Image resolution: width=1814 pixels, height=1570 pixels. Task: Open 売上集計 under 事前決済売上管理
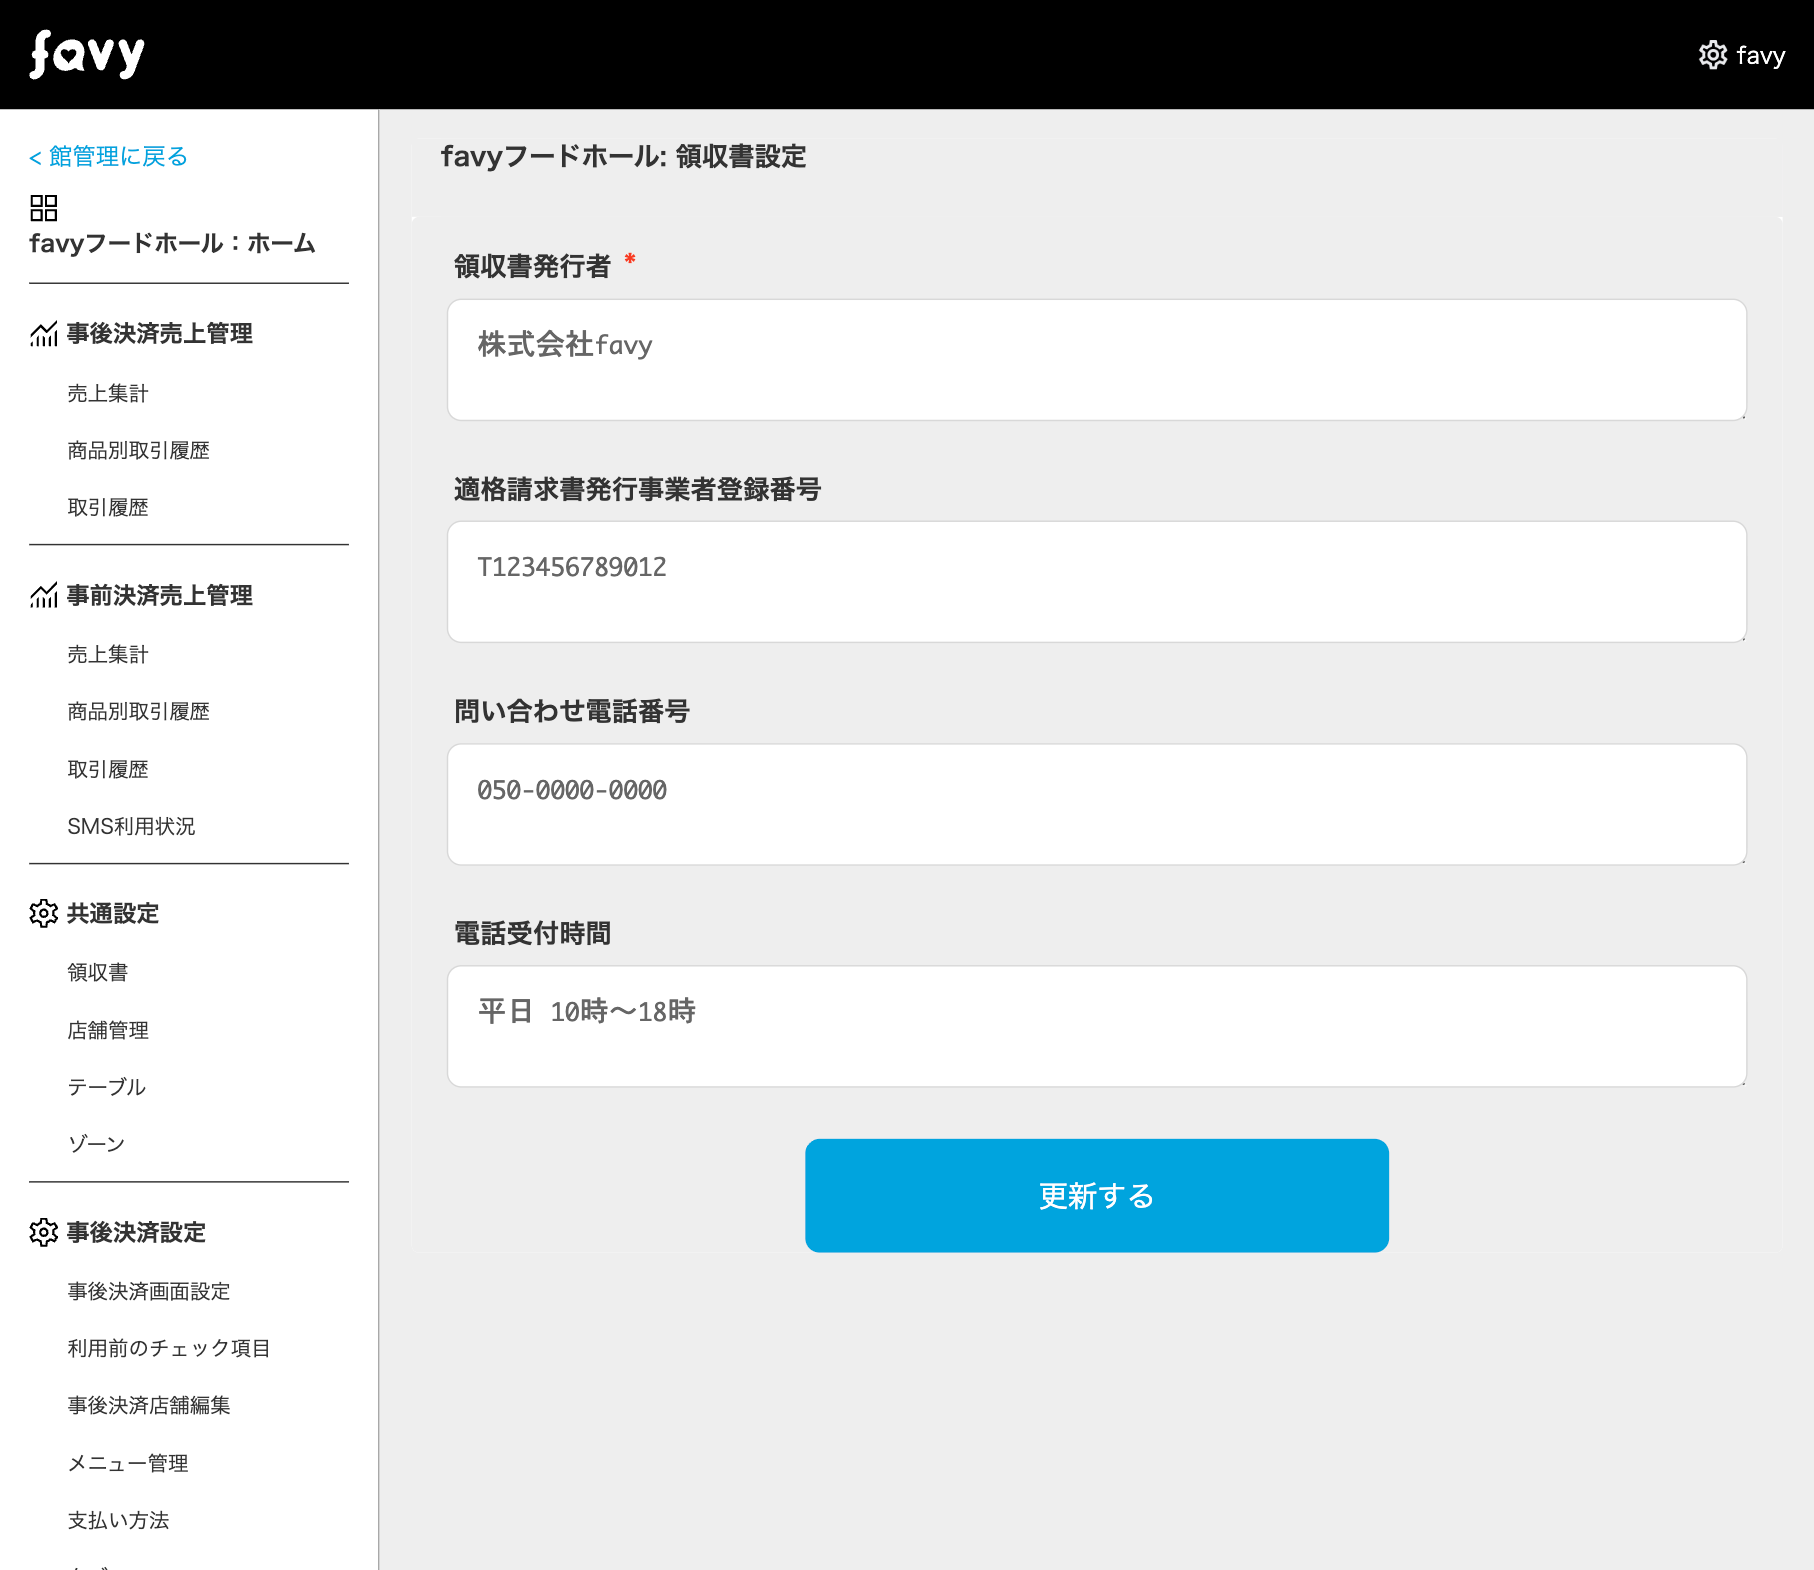[108, 655]
